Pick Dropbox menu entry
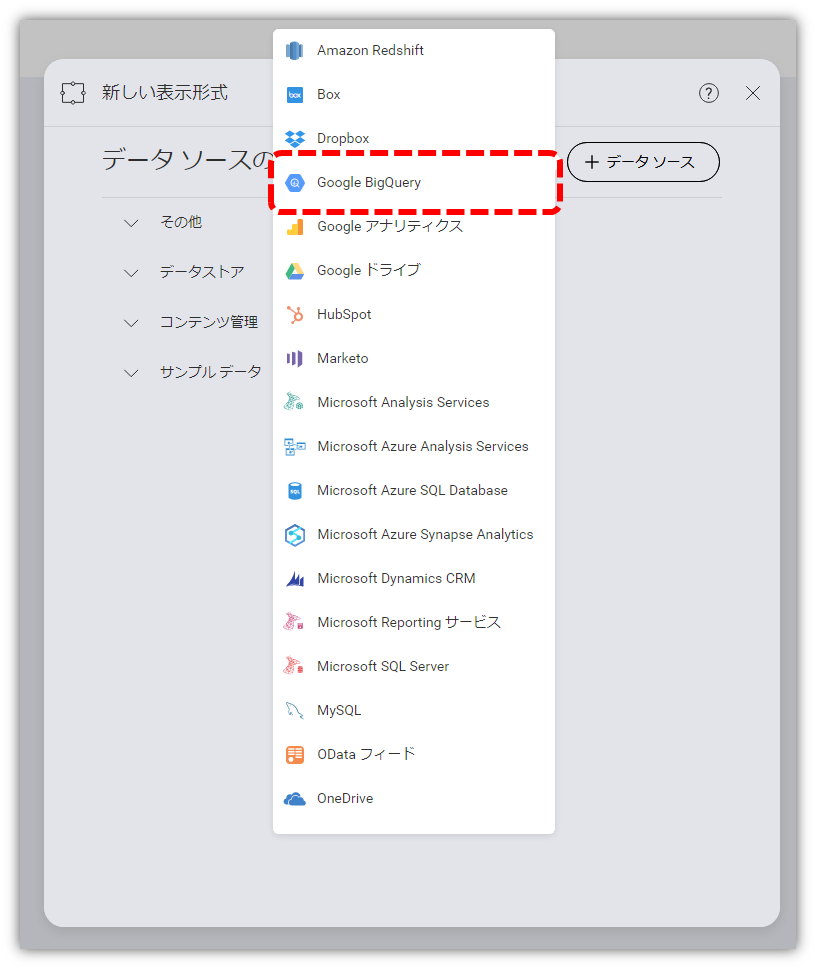This screenshot has width=816, height=969. (414, 138)
